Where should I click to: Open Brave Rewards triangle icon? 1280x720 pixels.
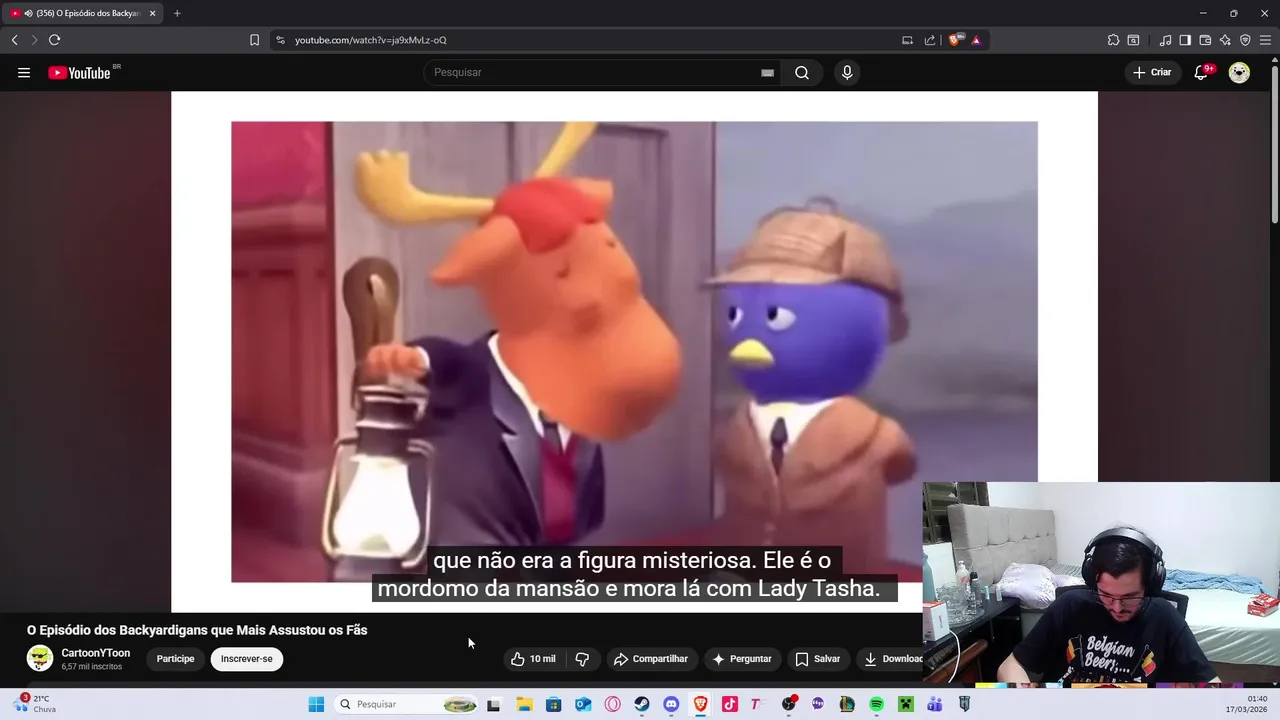(x=976, y=40)
